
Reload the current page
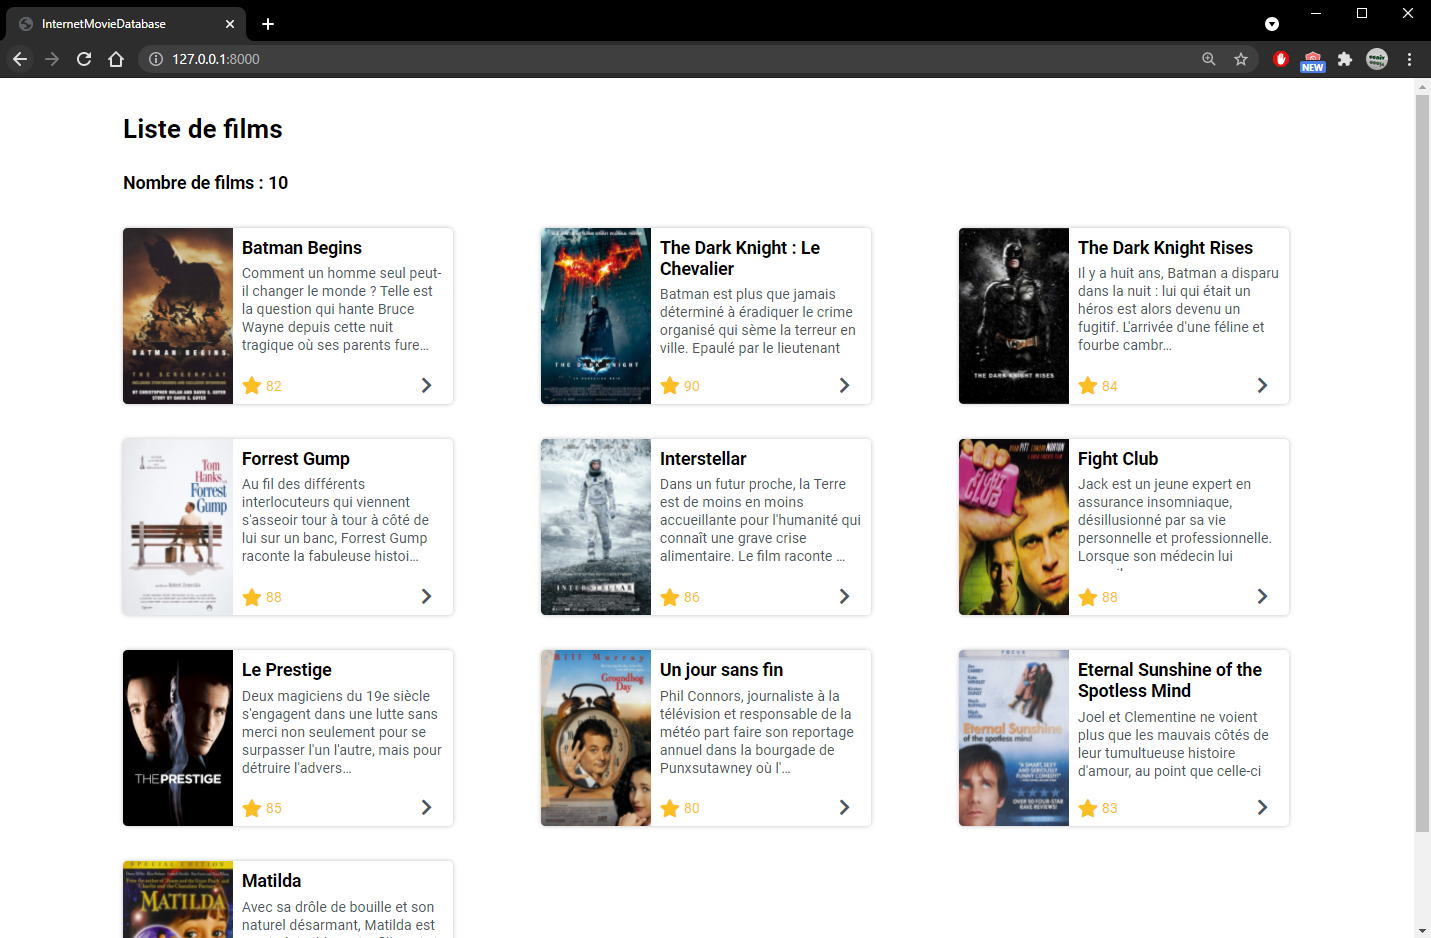[x=84, y=59]
